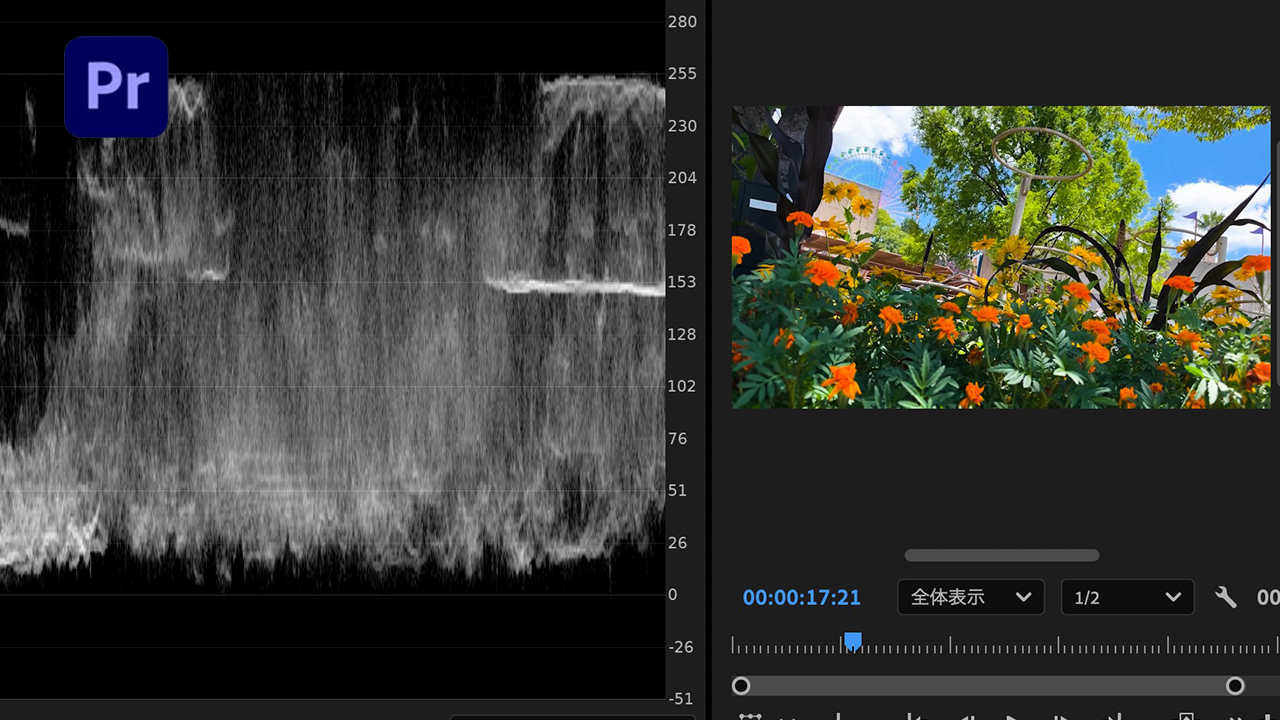1280x720 pixels.
Task: Open the dropdown below the waveform scope
Action: click(x=572, y=716)
